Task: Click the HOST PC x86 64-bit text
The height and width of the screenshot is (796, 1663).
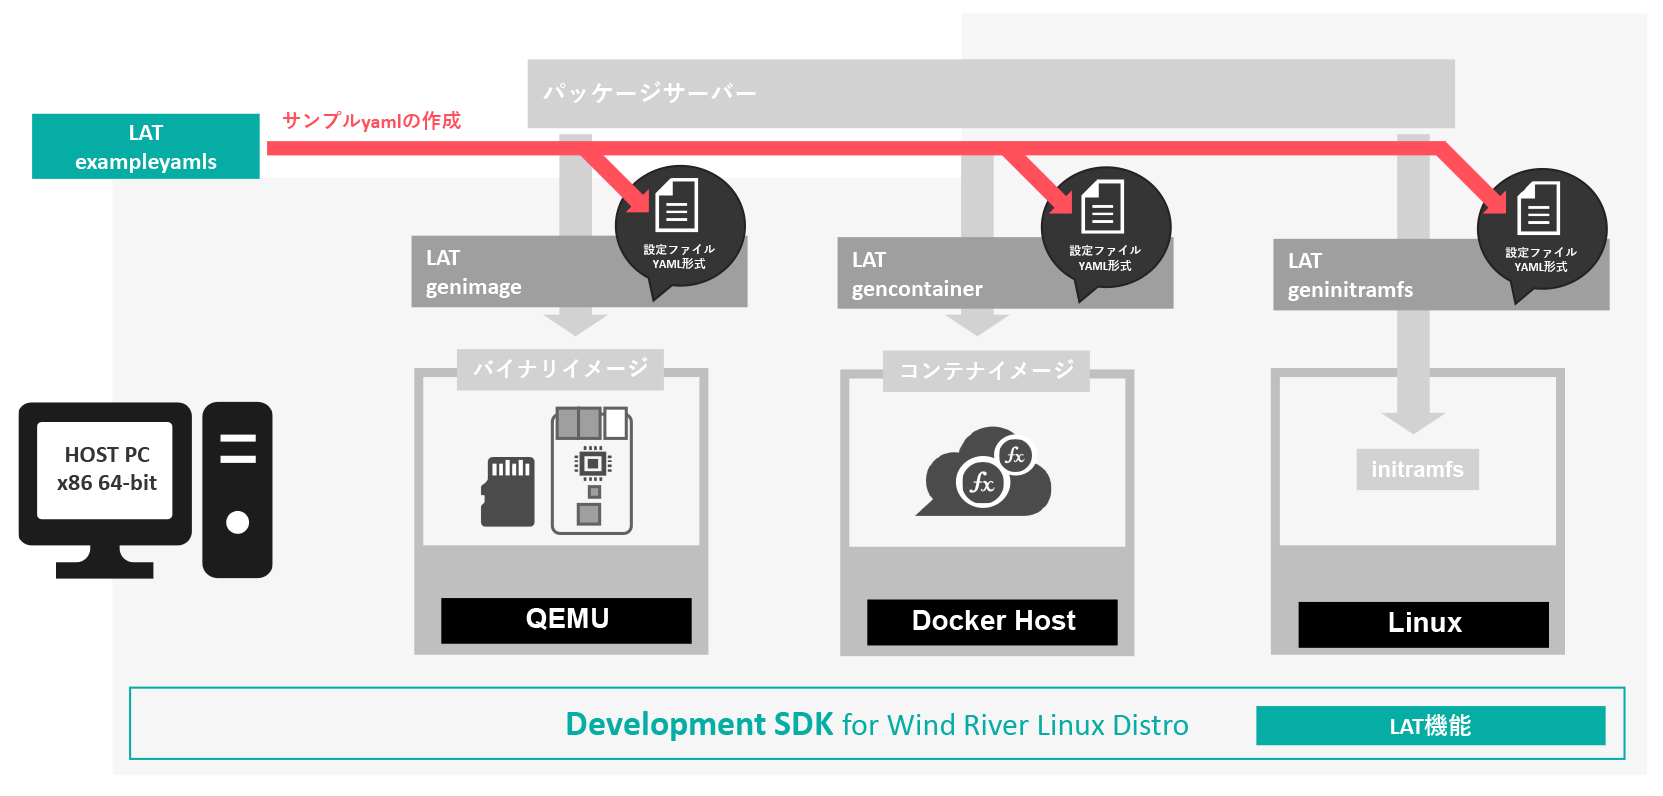Action: point(106,469)
